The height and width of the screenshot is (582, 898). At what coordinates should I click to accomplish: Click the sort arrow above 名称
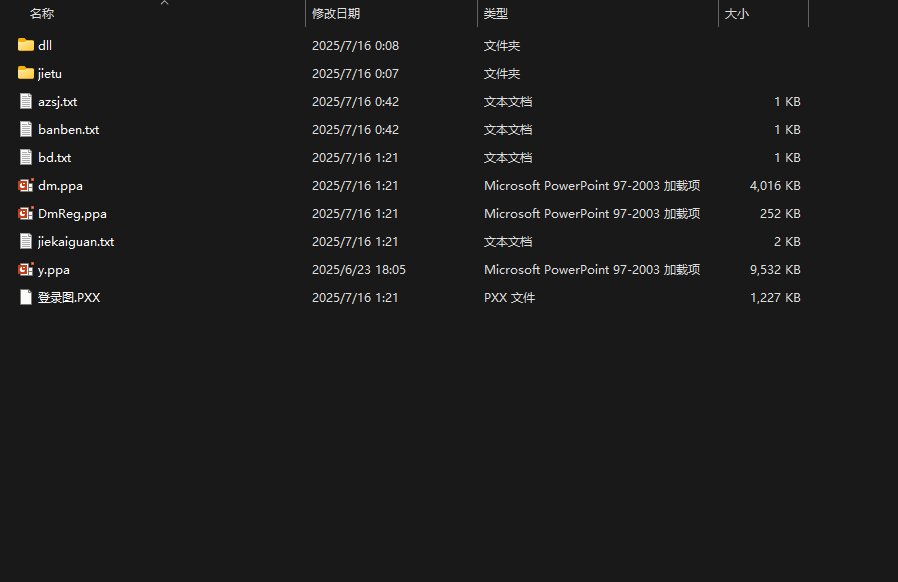[x=164, y=3]
